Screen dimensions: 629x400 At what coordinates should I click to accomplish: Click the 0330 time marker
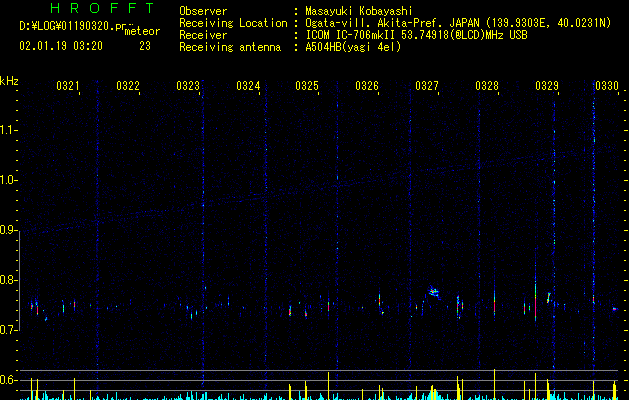pyautogui.click(x=607, y=85)
